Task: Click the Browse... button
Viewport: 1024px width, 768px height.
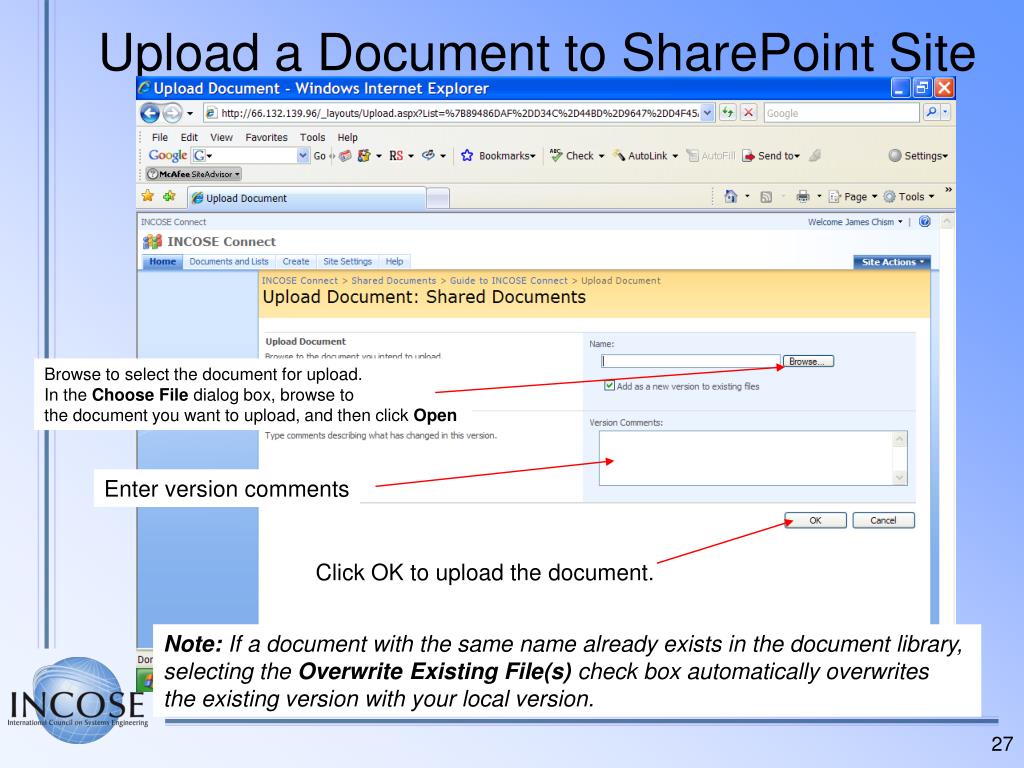Action: (x=808, y=361)
